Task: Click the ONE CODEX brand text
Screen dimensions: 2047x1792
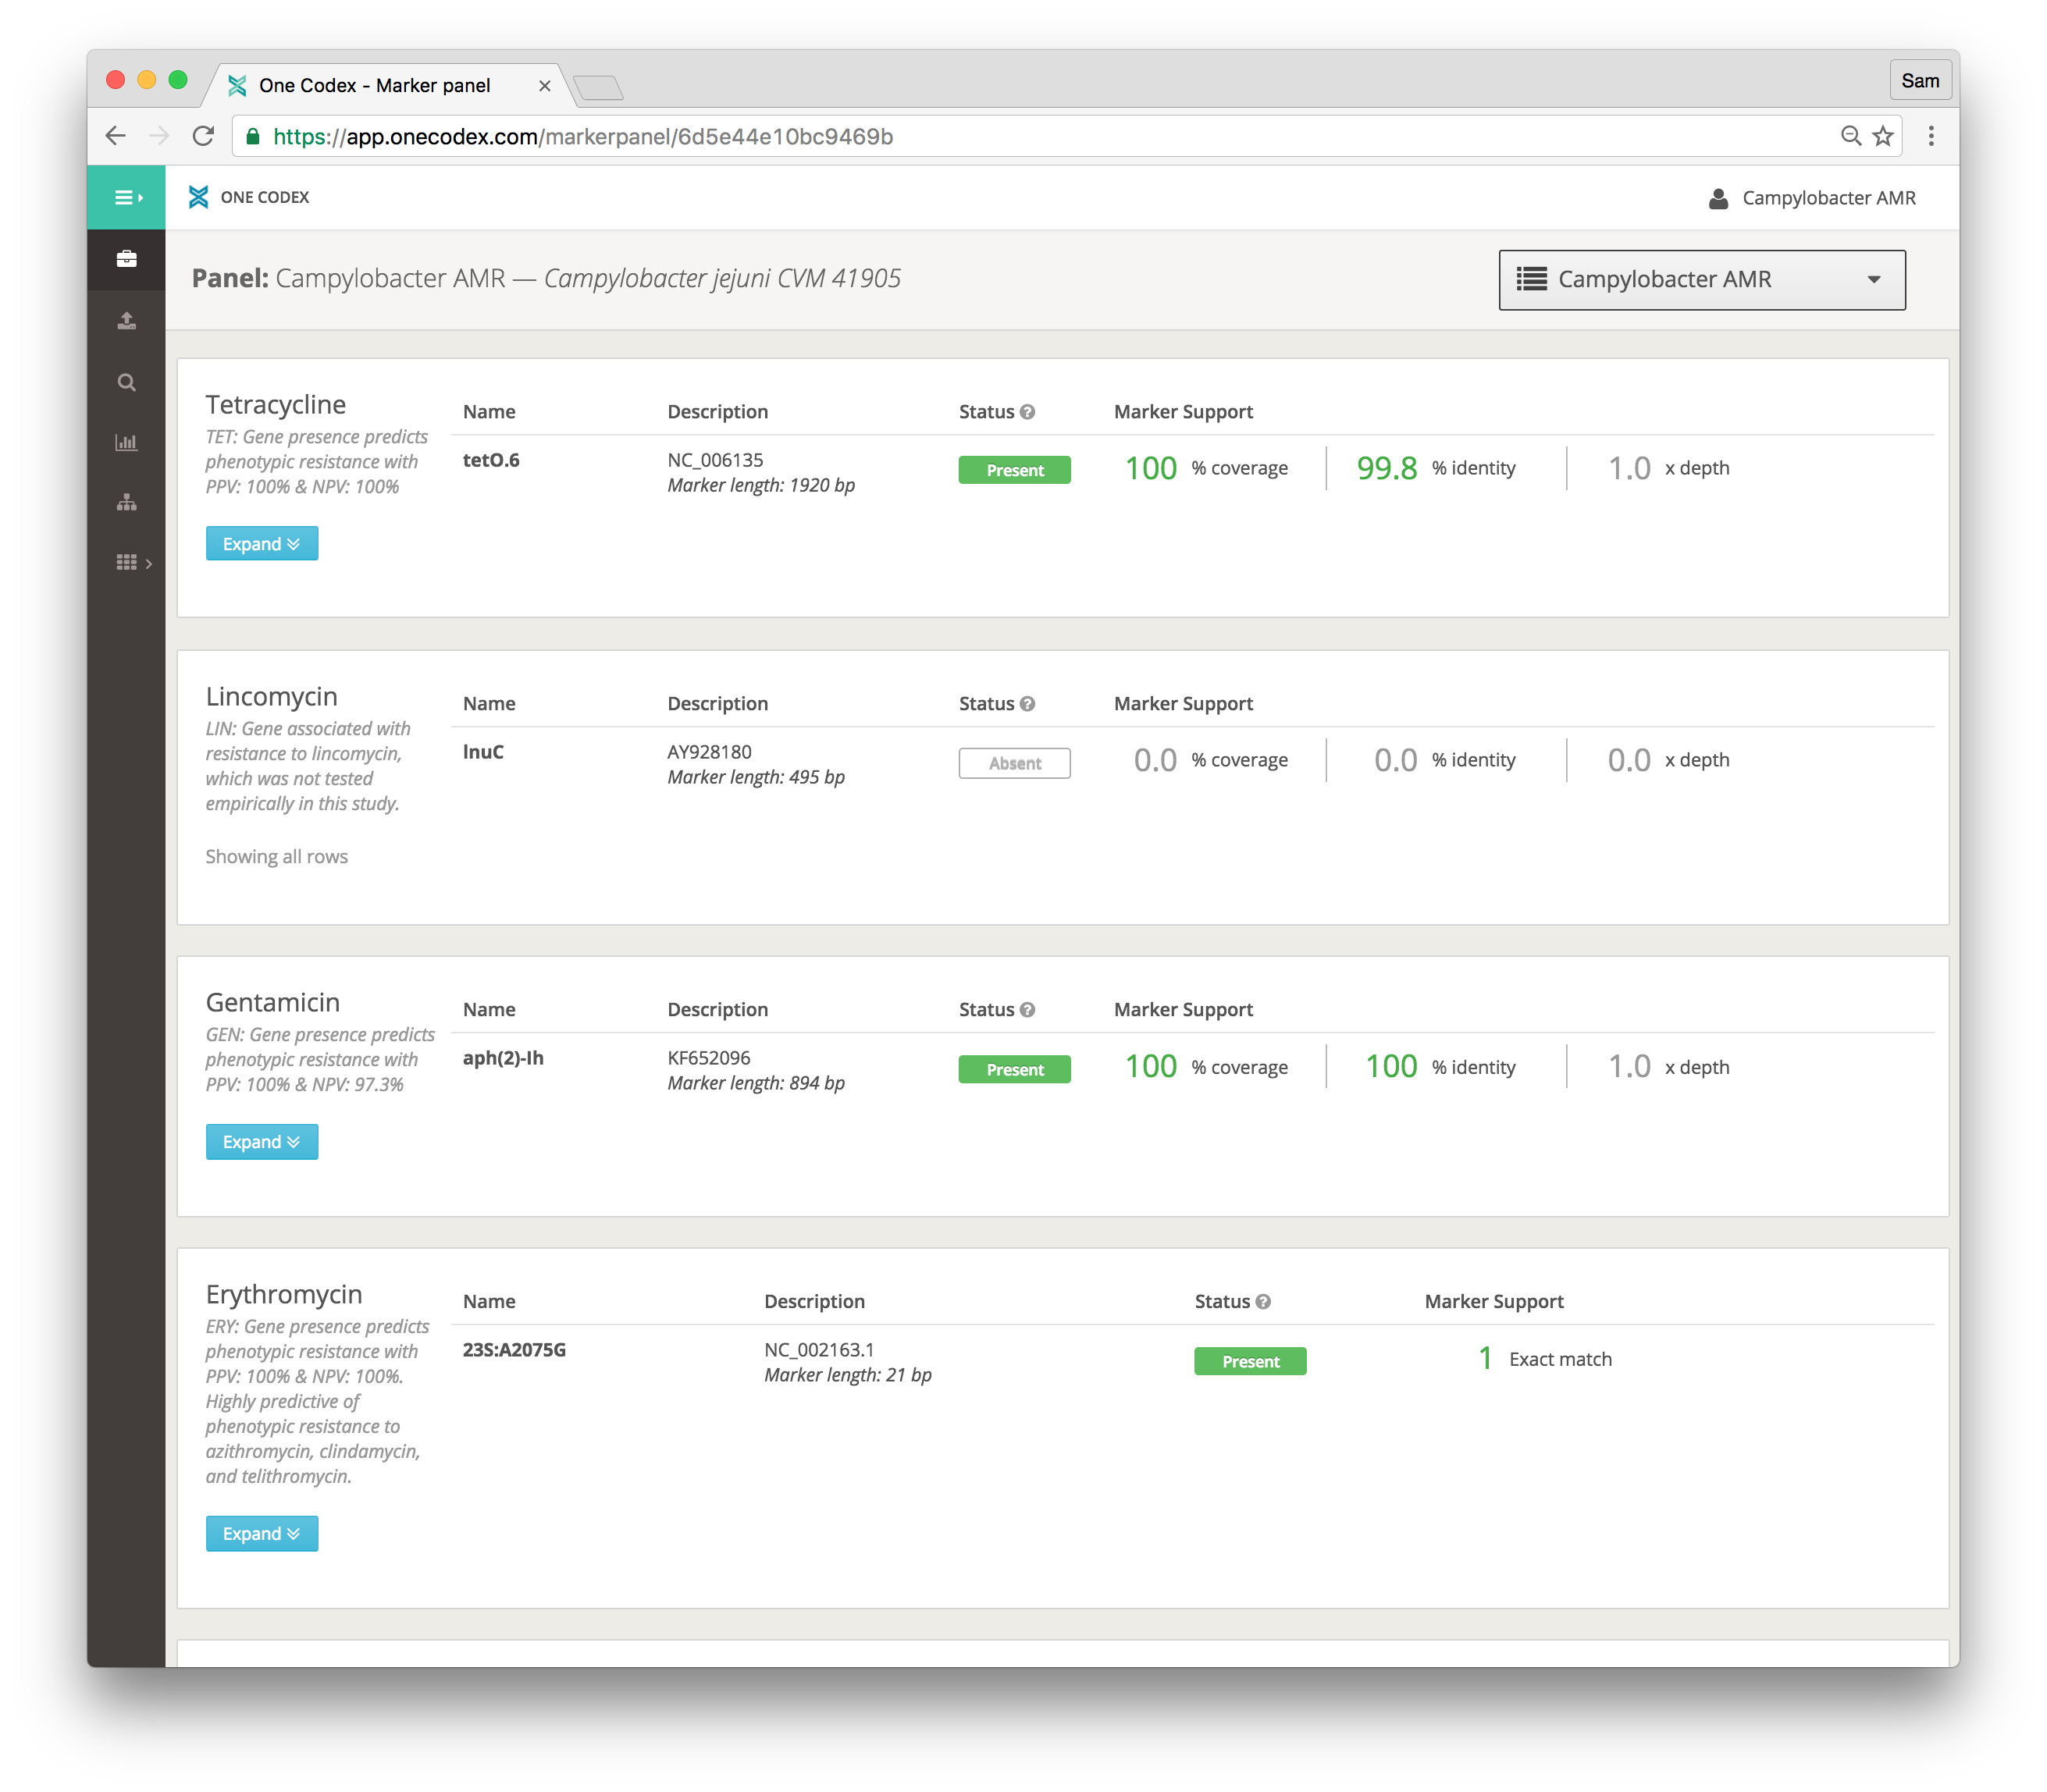Action: pyautogui.click(x=265, y=197)
